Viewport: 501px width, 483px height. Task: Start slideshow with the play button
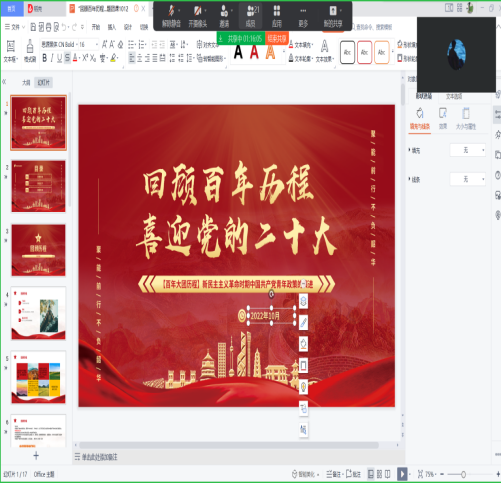coord(402,474)
